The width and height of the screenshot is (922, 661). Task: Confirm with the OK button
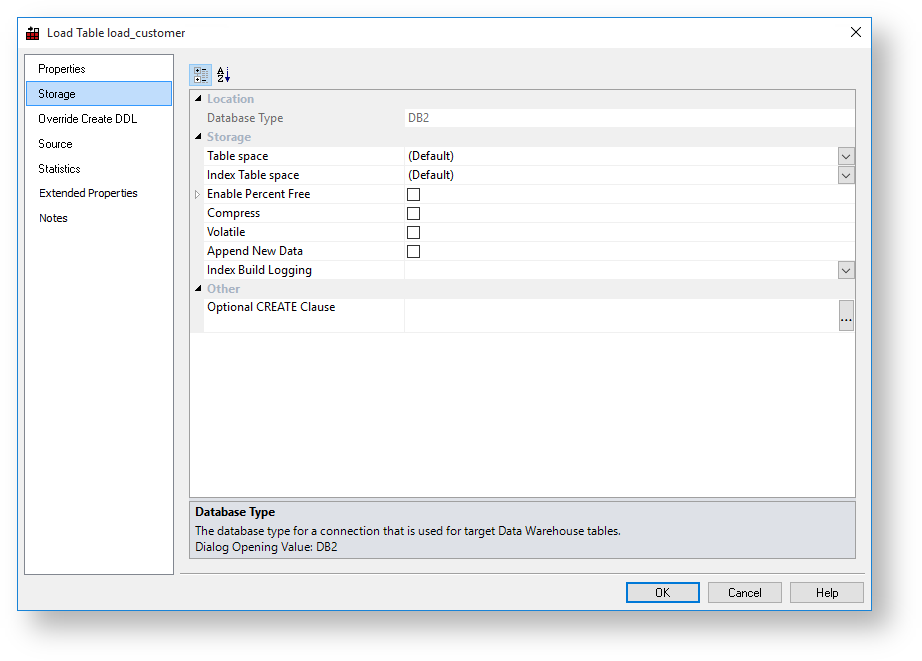(x=663, y=593)
